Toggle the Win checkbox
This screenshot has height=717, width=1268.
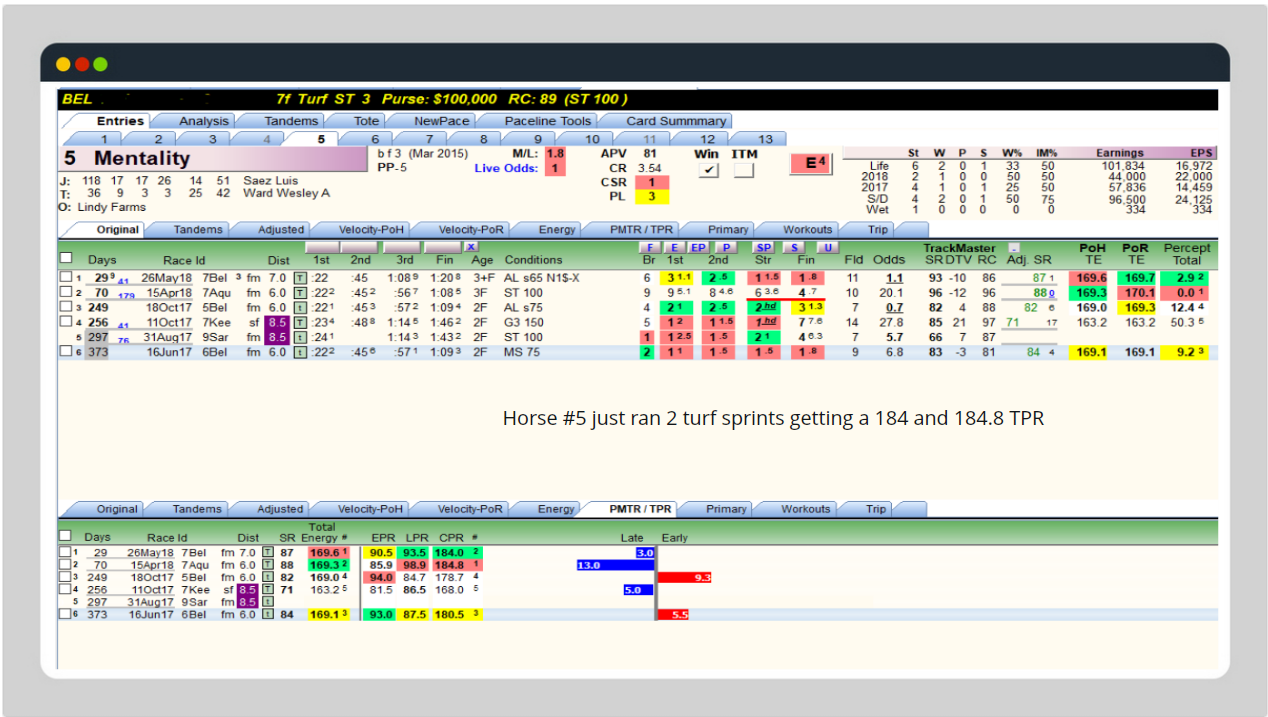[x=708, y=171]
